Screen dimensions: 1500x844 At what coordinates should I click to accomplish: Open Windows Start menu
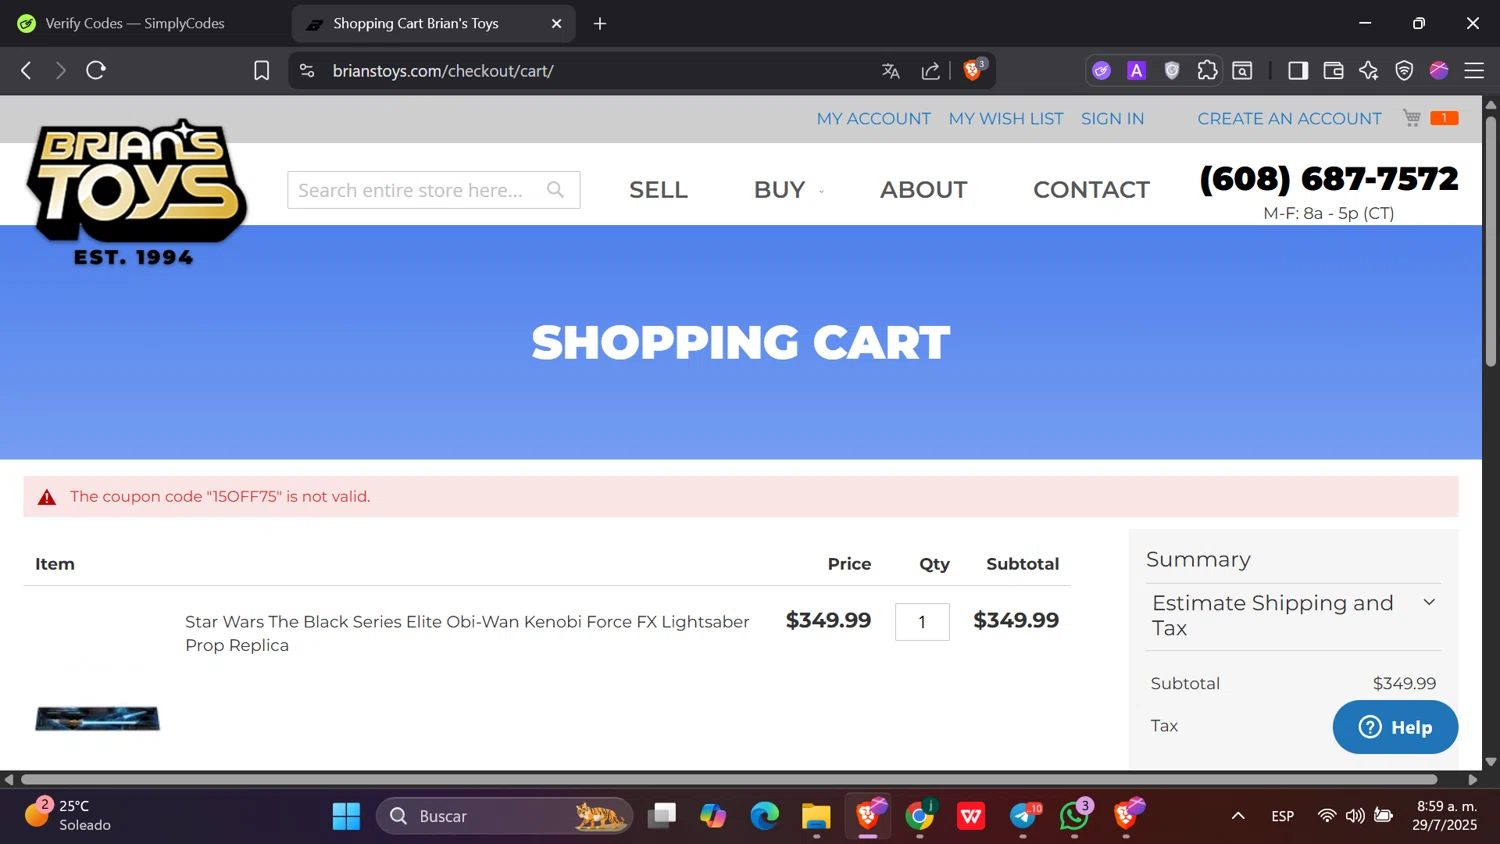[346, 816]
